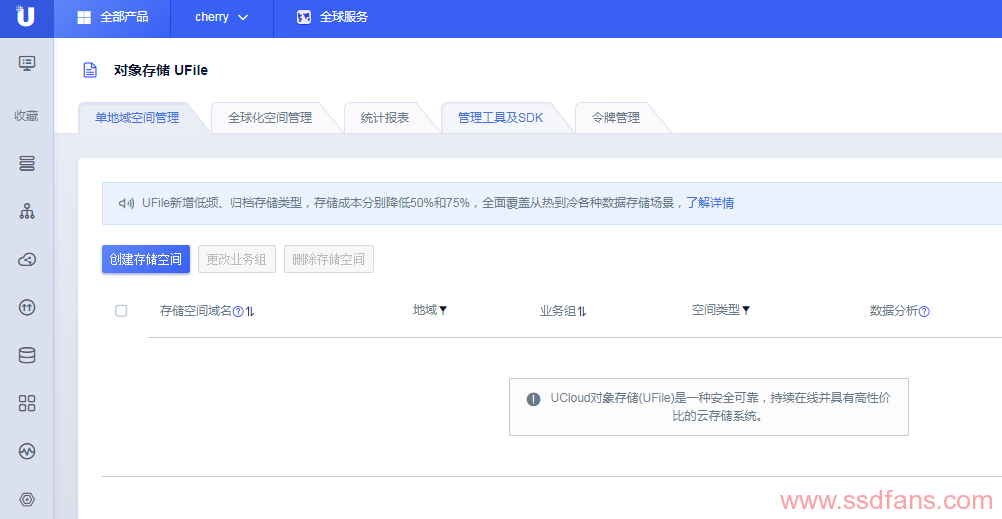1002x519 pixels.
Task: Click the UCloud对象存储 notice text
Action: click(x=720, y=407)
